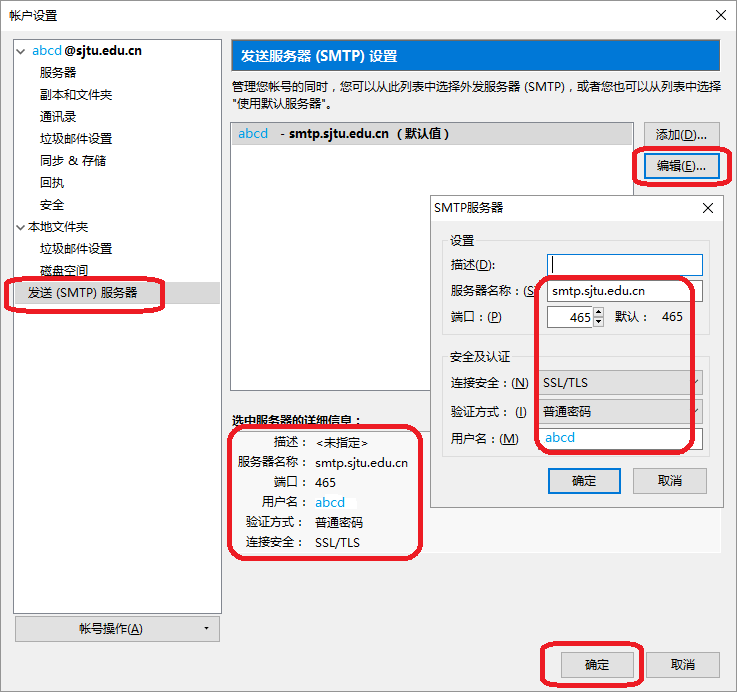The height and width of the screenshot is (692, 737).
Task: Confirm SMTP dialog with 确定
Action: (584, 480)
